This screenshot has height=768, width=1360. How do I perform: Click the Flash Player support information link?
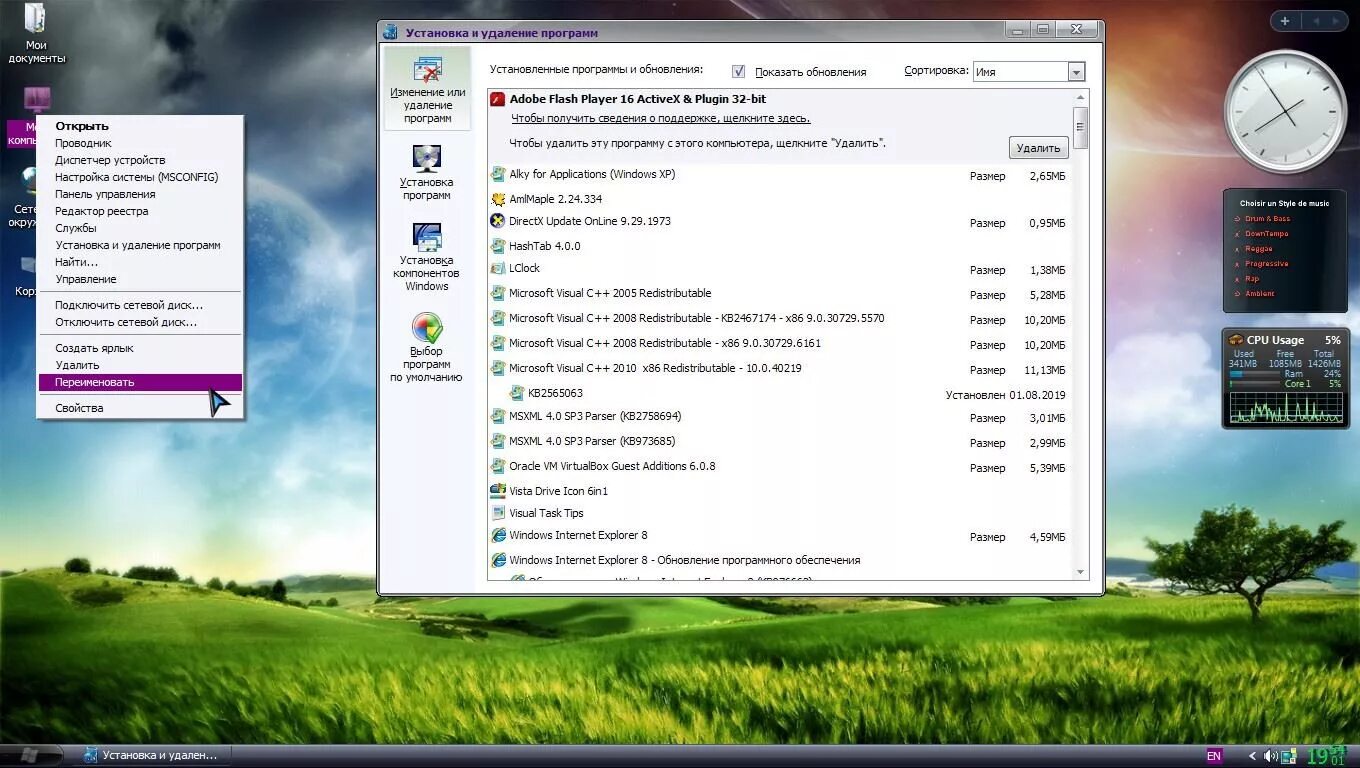(661, 118)
